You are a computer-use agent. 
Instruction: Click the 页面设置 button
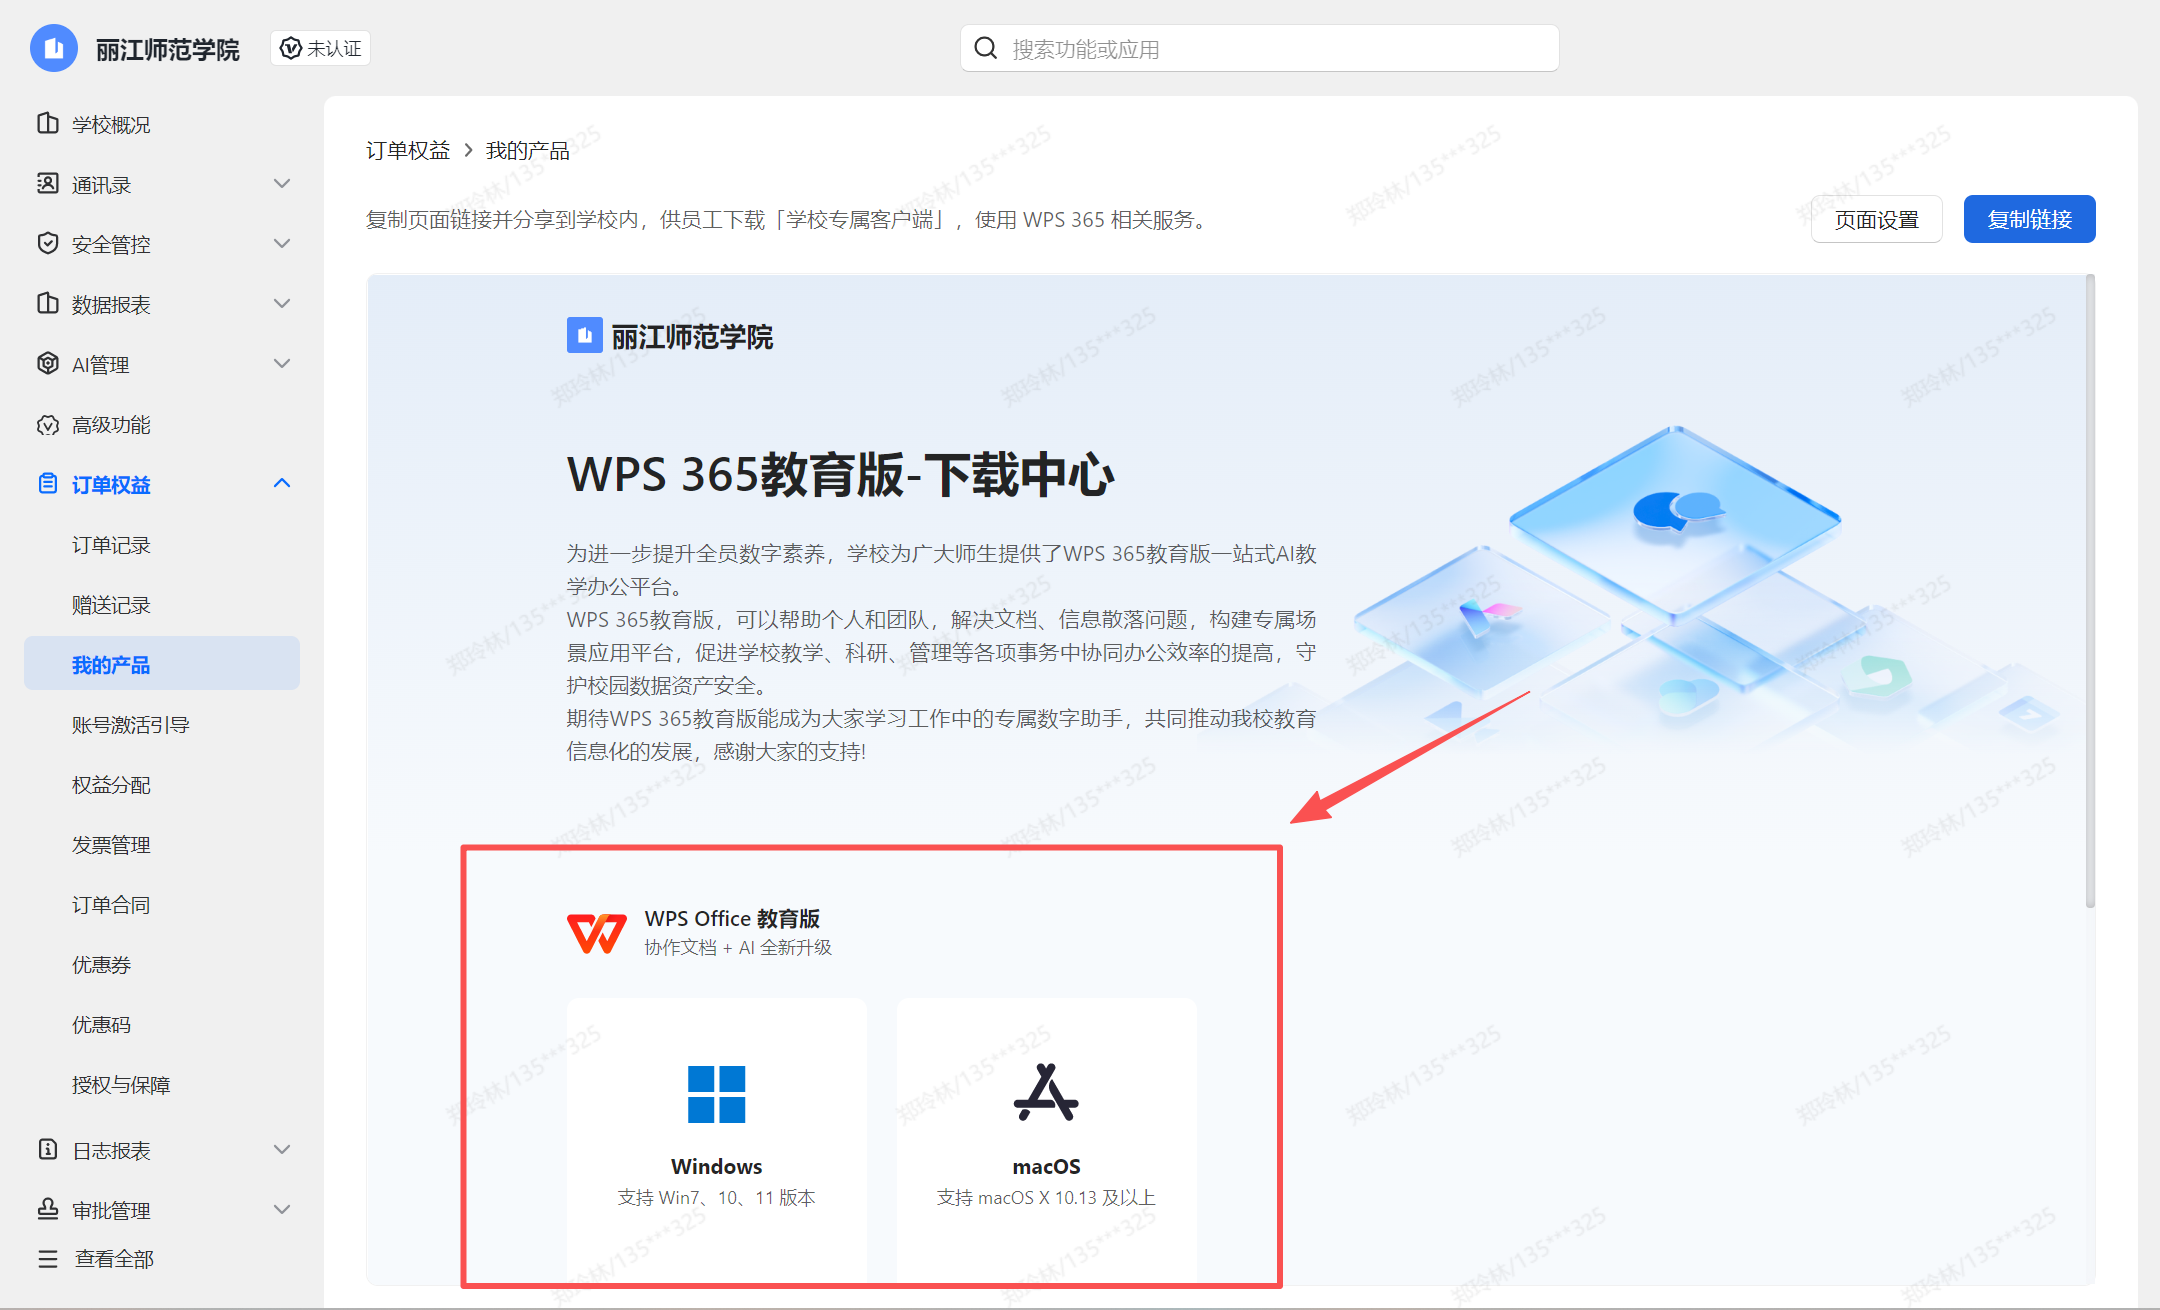[1877, 219]
